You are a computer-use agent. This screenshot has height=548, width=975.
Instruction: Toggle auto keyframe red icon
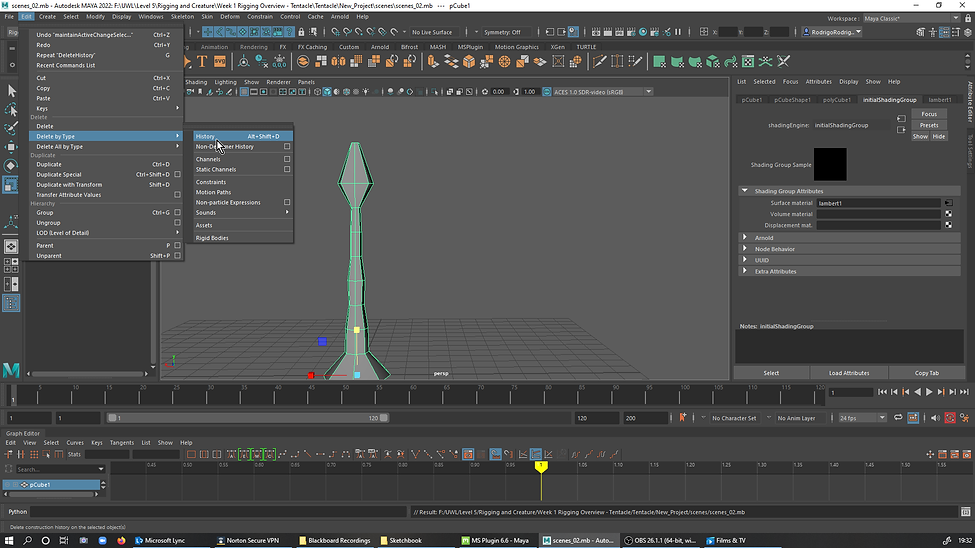(950, 418)
